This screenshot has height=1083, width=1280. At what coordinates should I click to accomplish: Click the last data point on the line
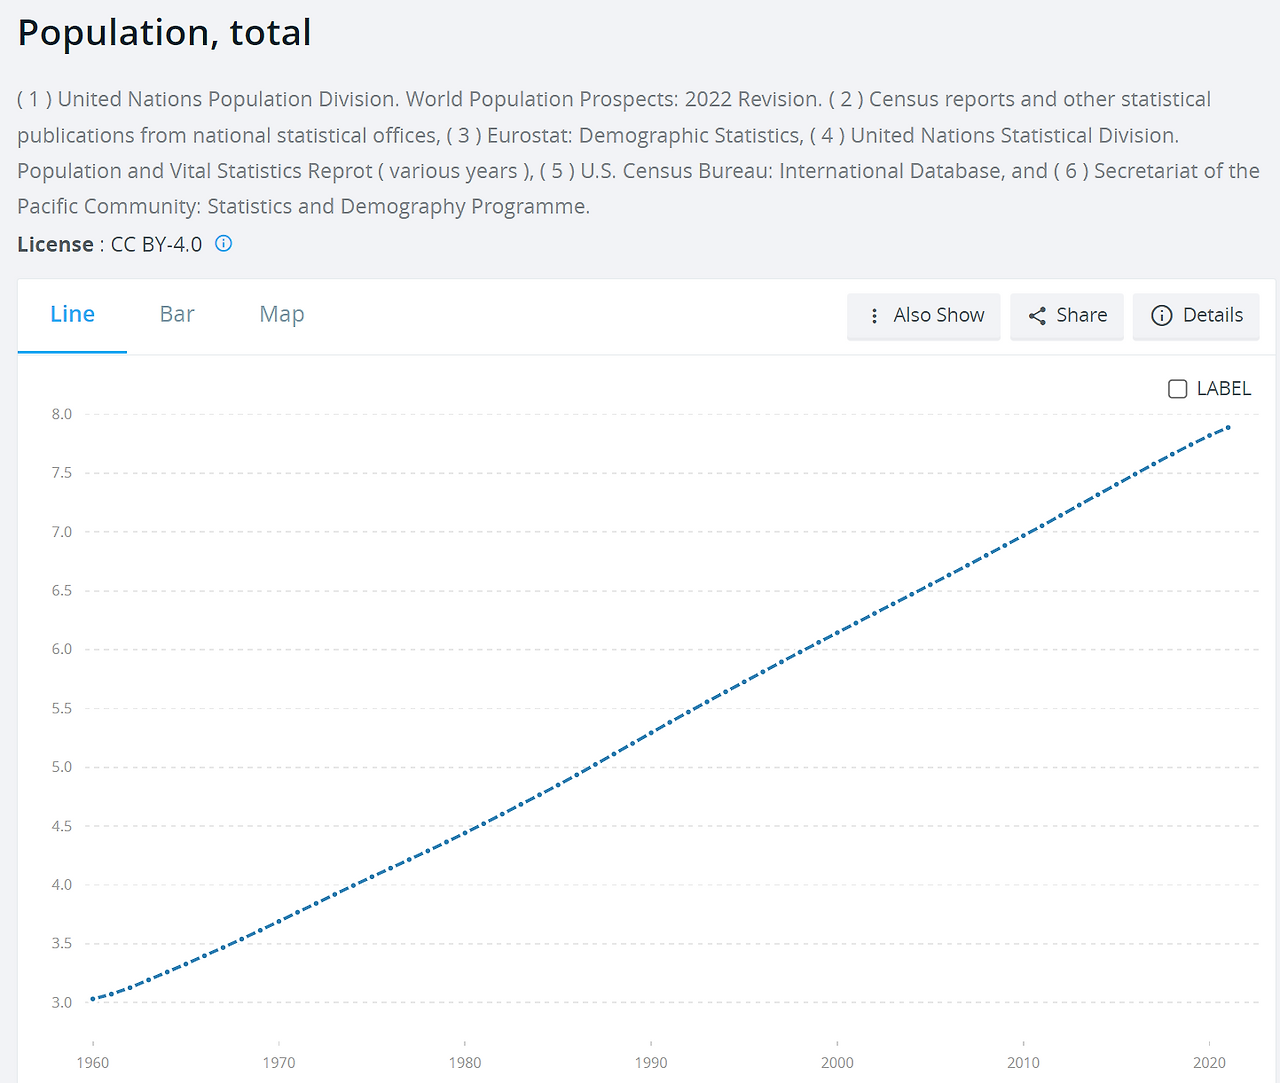(1228, 427)
